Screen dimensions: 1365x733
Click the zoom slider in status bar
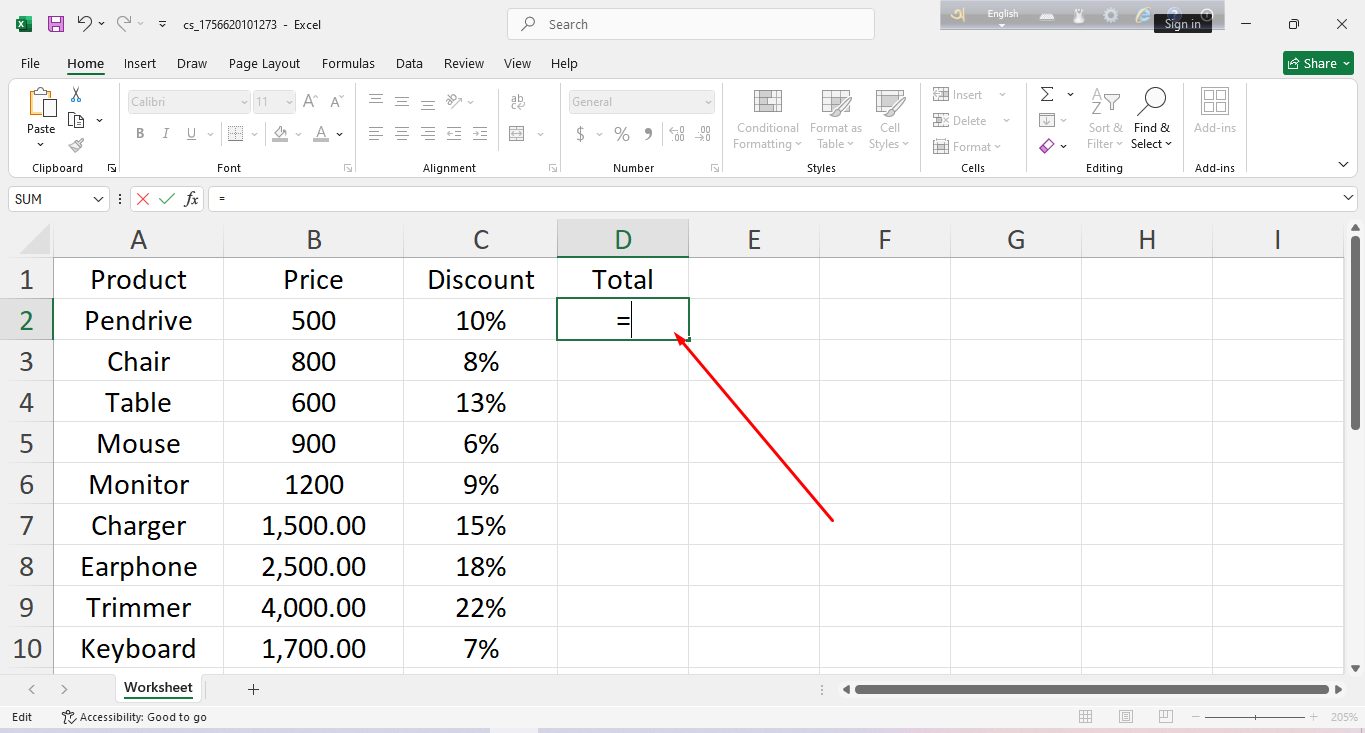point(1256,717)
